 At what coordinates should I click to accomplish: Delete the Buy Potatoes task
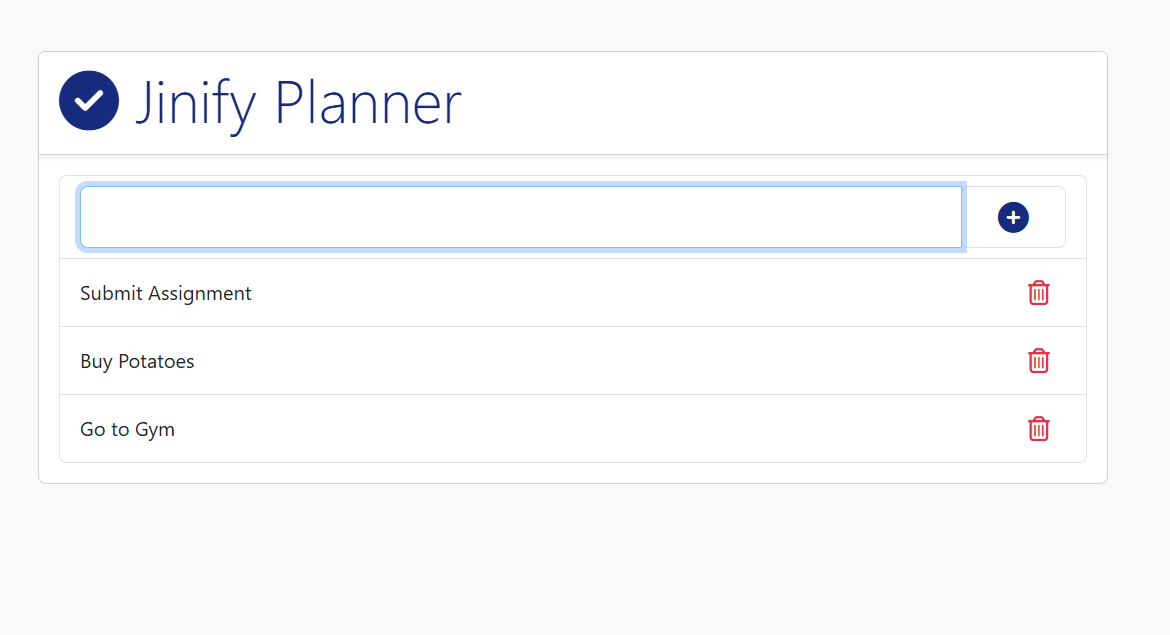point(1039,361)
